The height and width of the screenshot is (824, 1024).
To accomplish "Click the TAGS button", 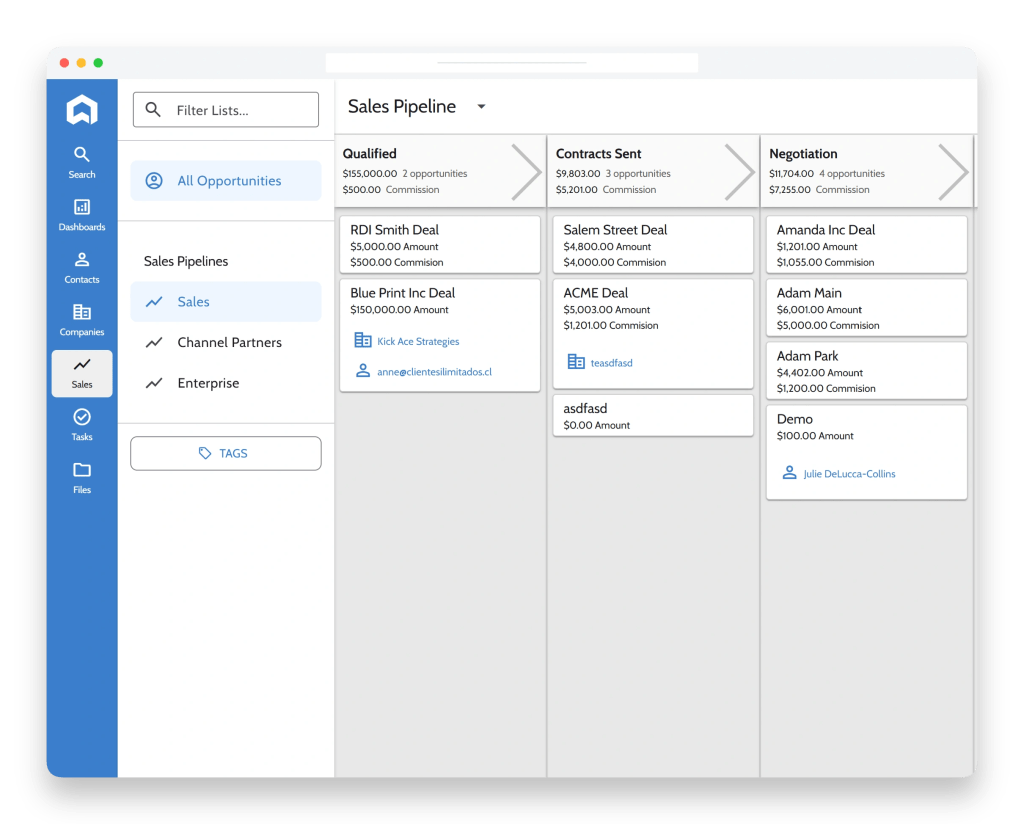I will [x=225, y=453].
